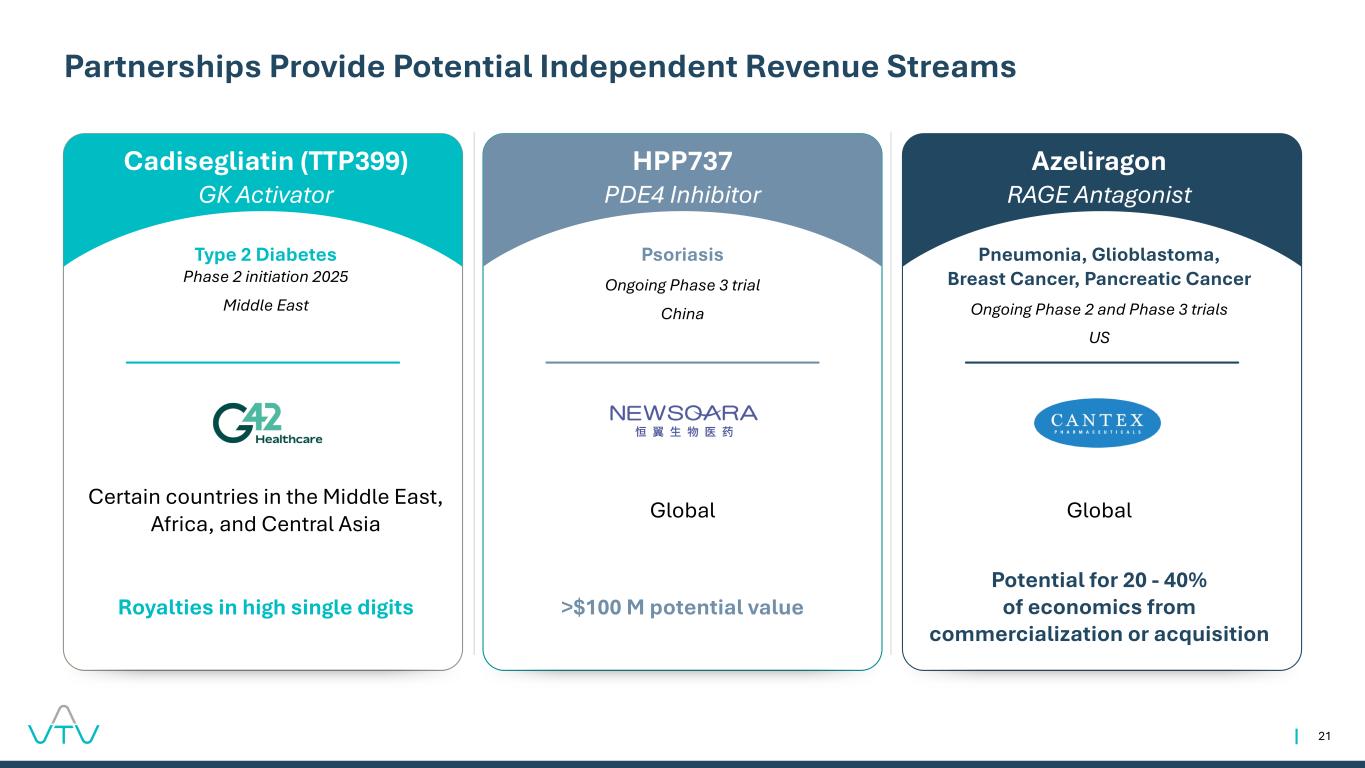Click the slide title about Partnerships
This screenshot has width=1365, height=768.
click(540, 66)
